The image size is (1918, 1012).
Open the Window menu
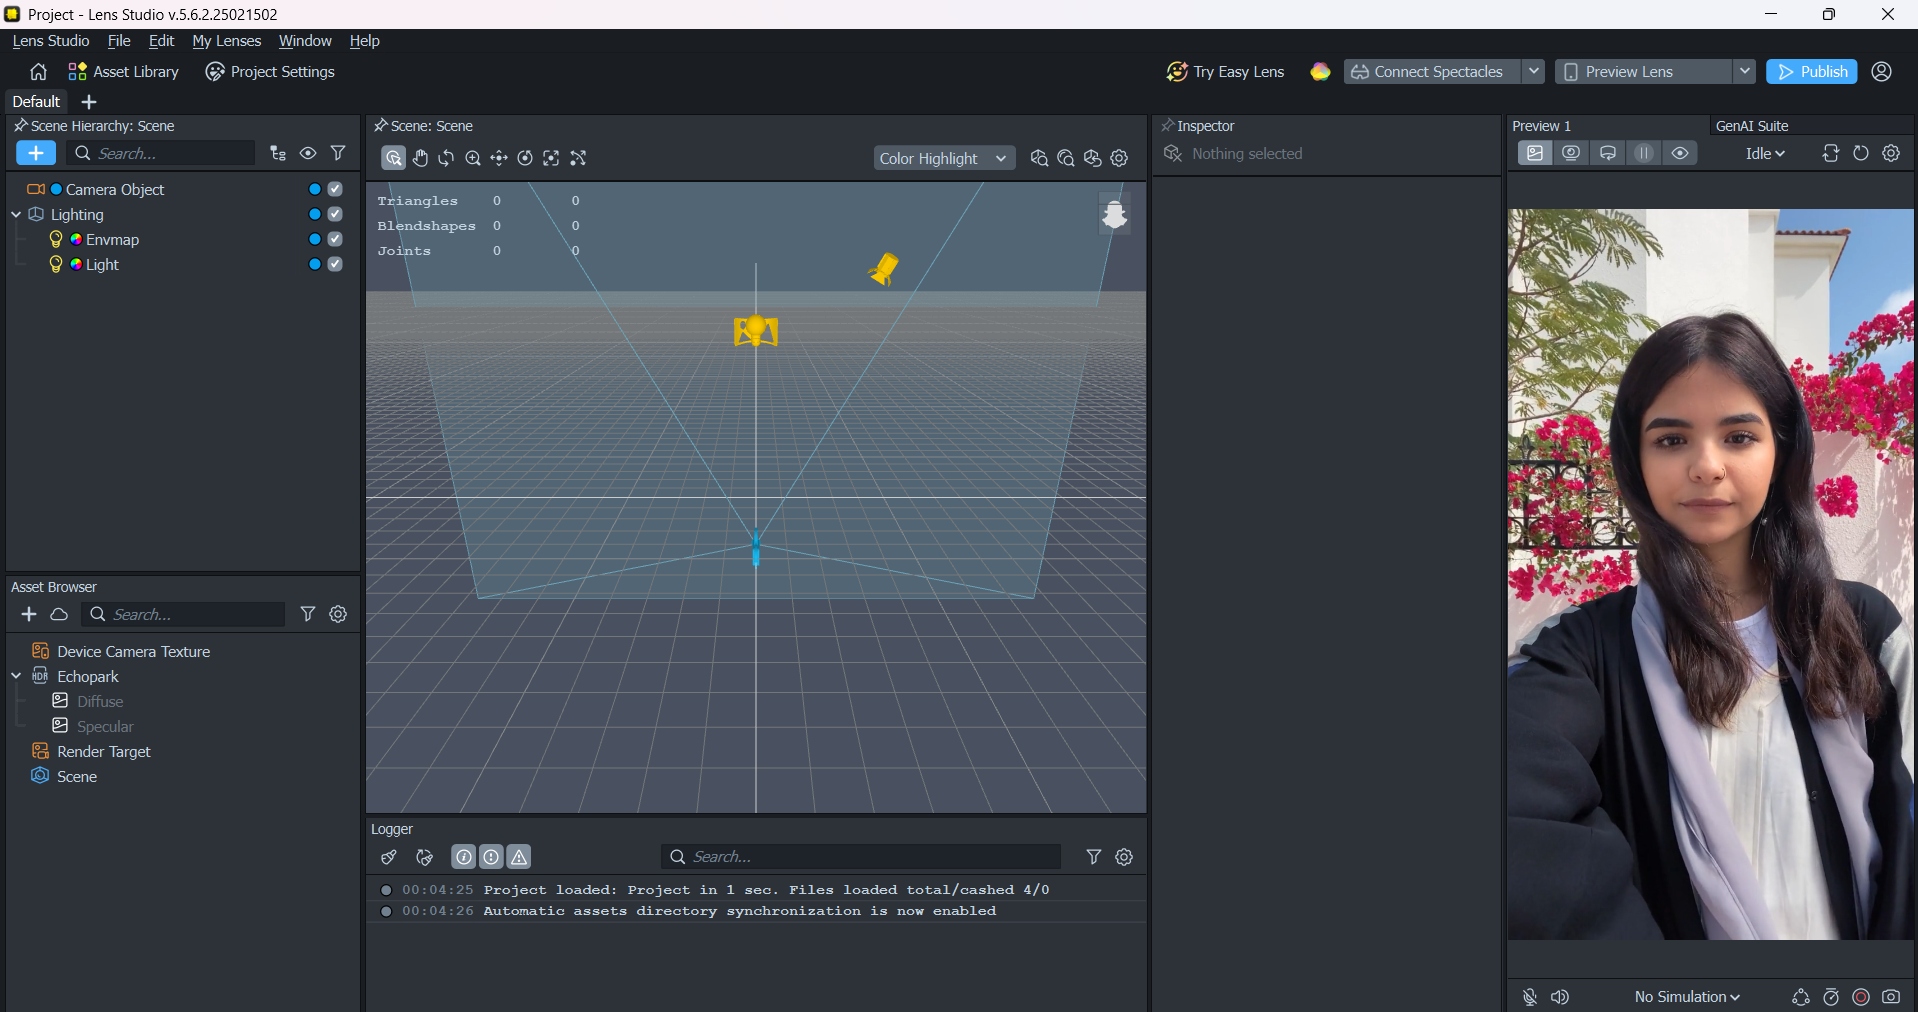(x=305, y=41)
